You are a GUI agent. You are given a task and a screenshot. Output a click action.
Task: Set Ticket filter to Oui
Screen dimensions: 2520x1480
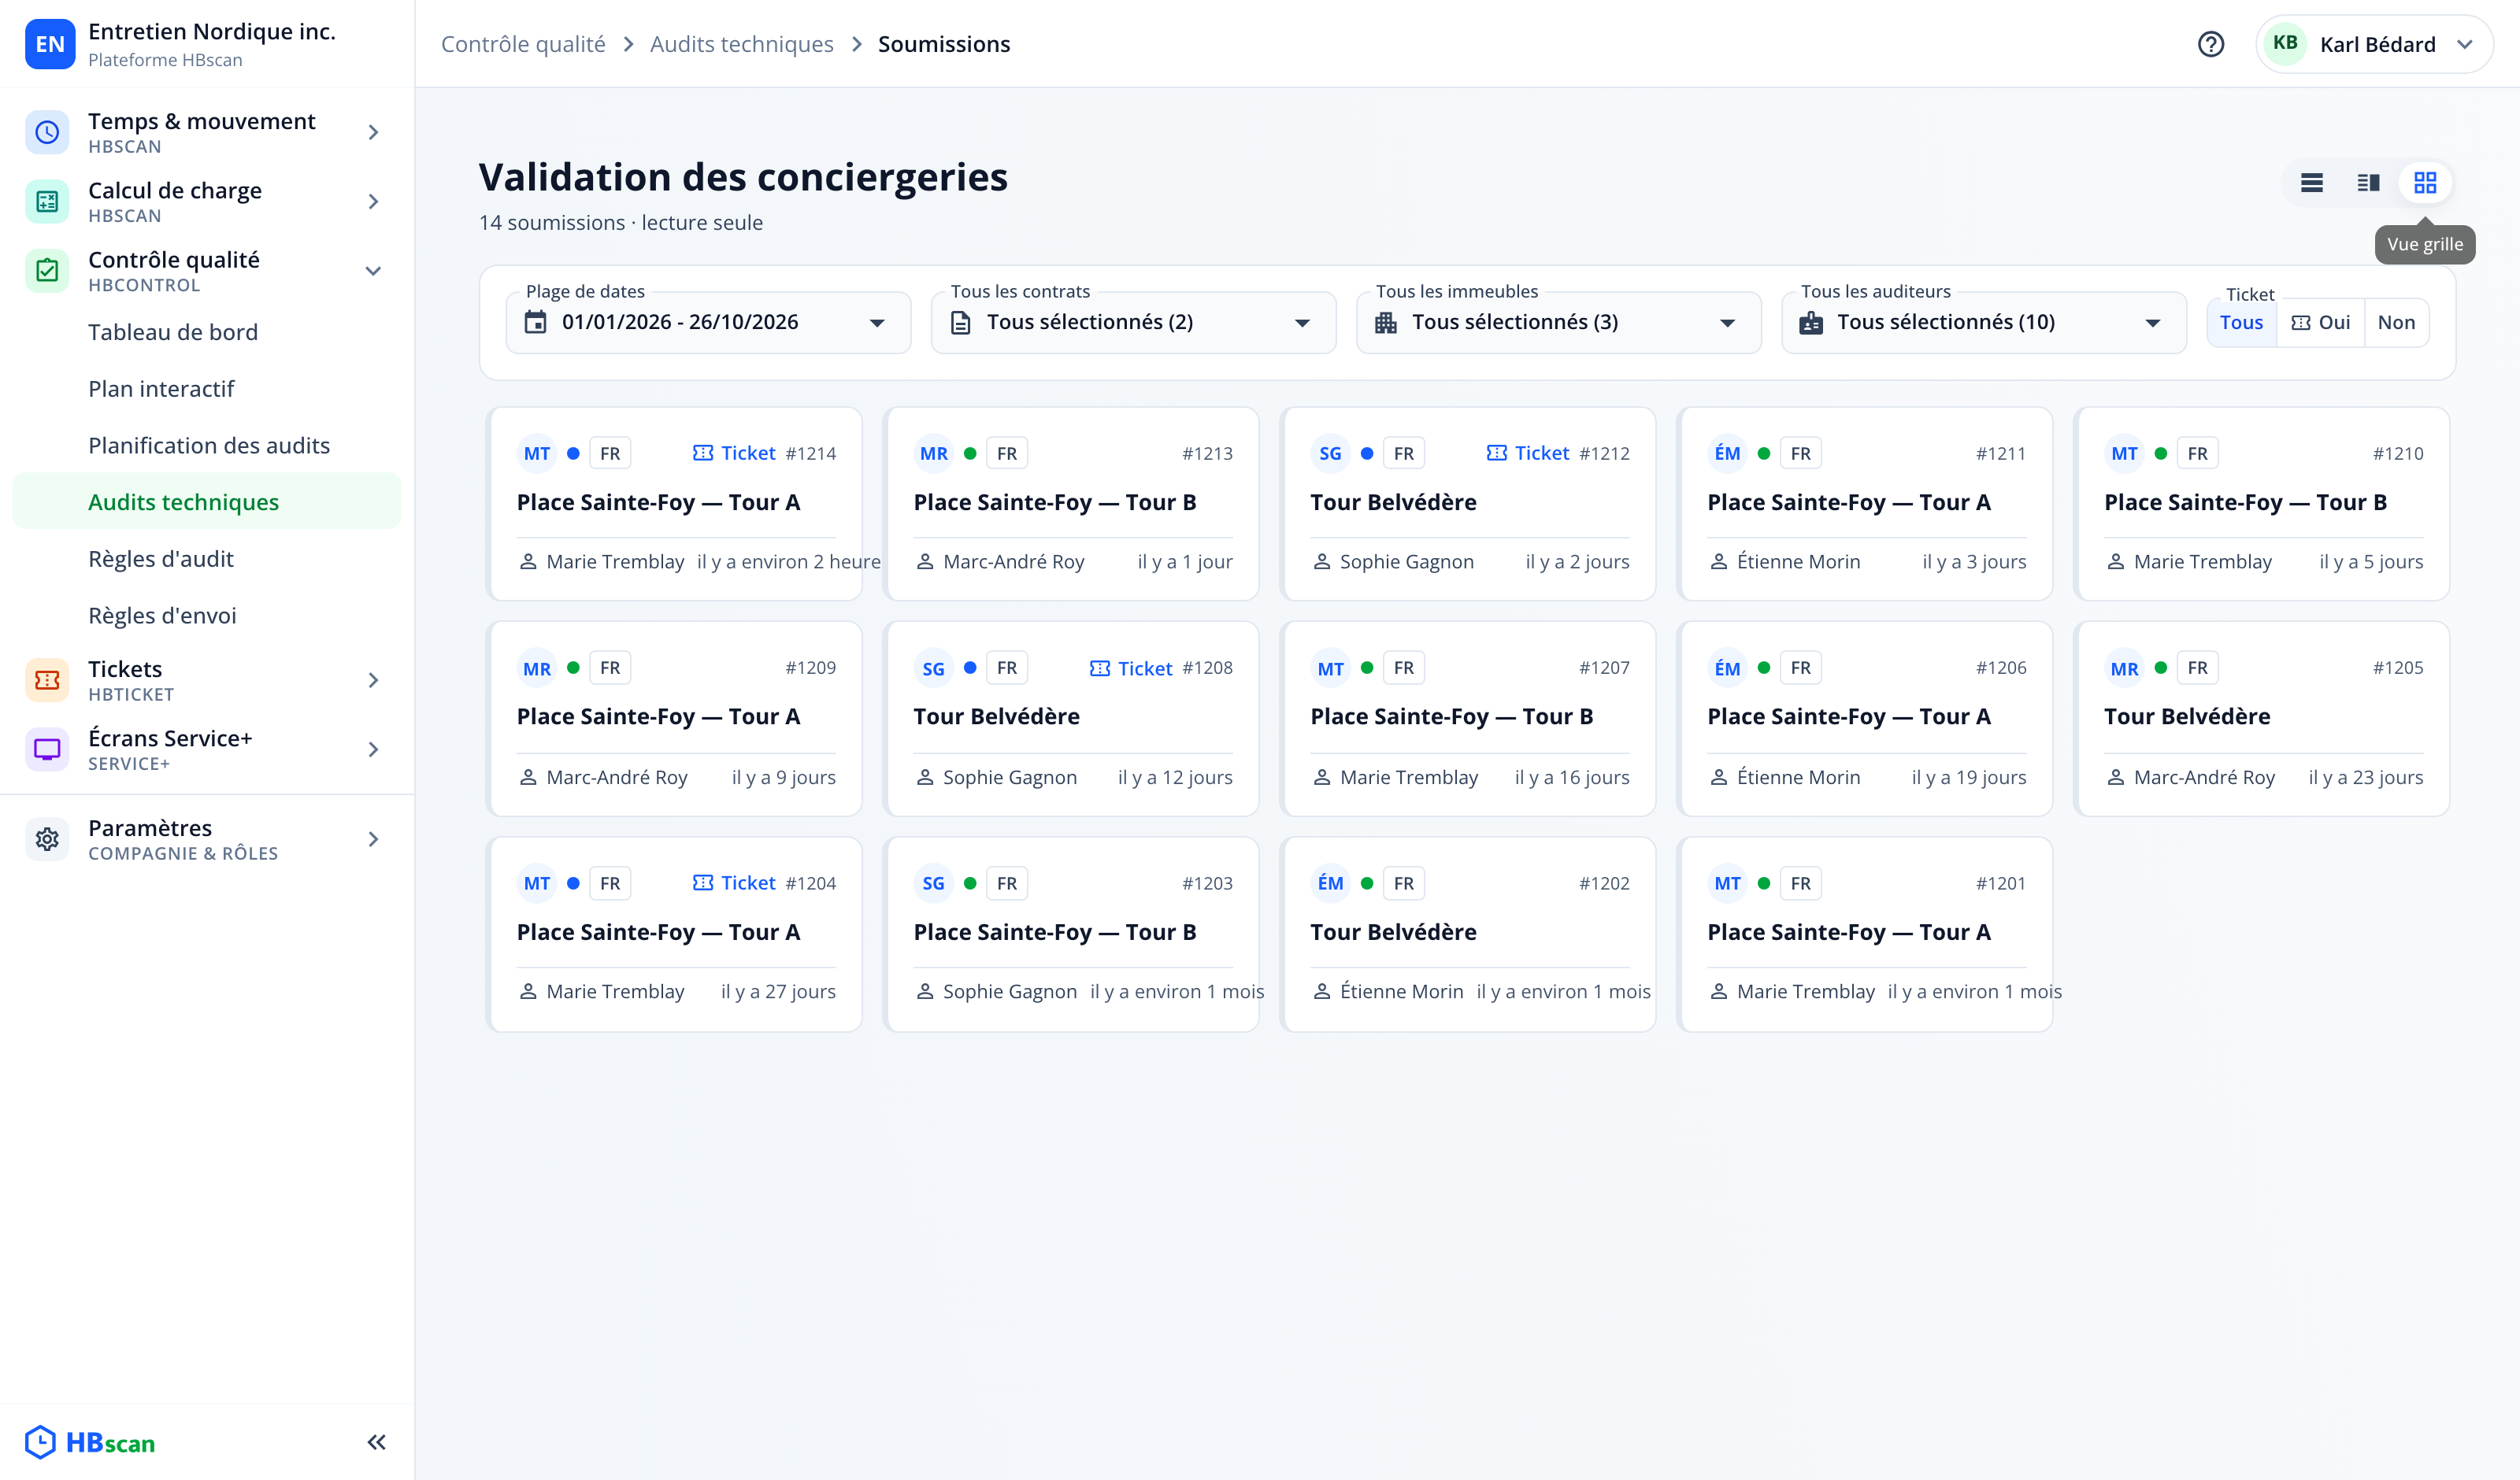2320,322
